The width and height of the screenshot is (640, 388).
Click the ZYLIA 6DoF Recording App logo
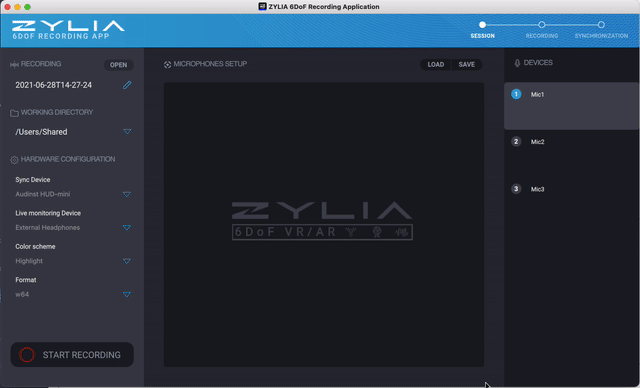(x=68, y=30)
